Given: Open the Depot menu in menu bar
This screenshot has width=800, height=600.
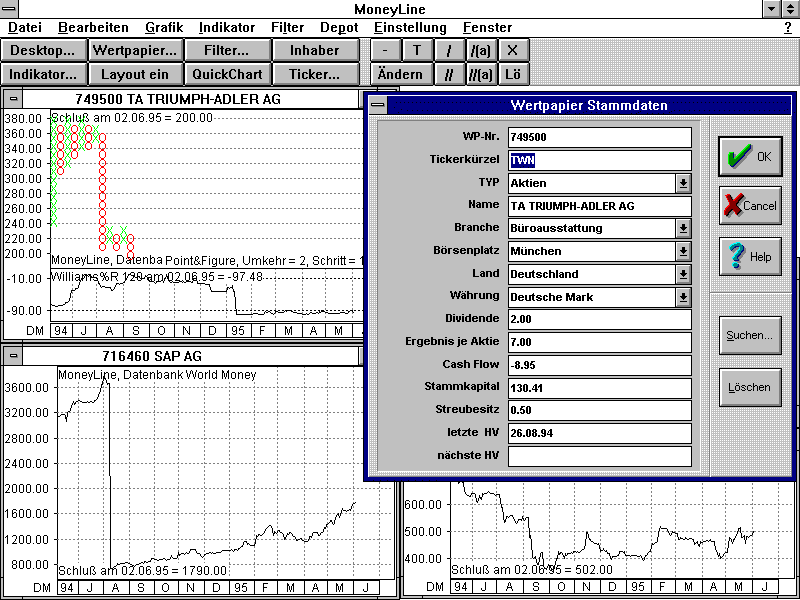Looking at the screenshot, I should 339,27.
